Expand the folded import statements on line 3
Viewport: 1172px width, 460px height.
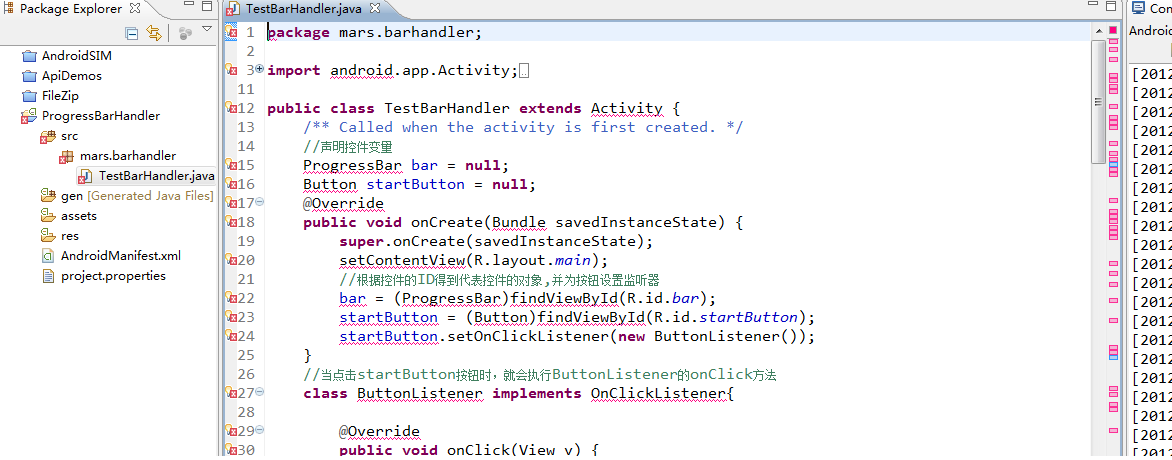click(x=260, y=70)
